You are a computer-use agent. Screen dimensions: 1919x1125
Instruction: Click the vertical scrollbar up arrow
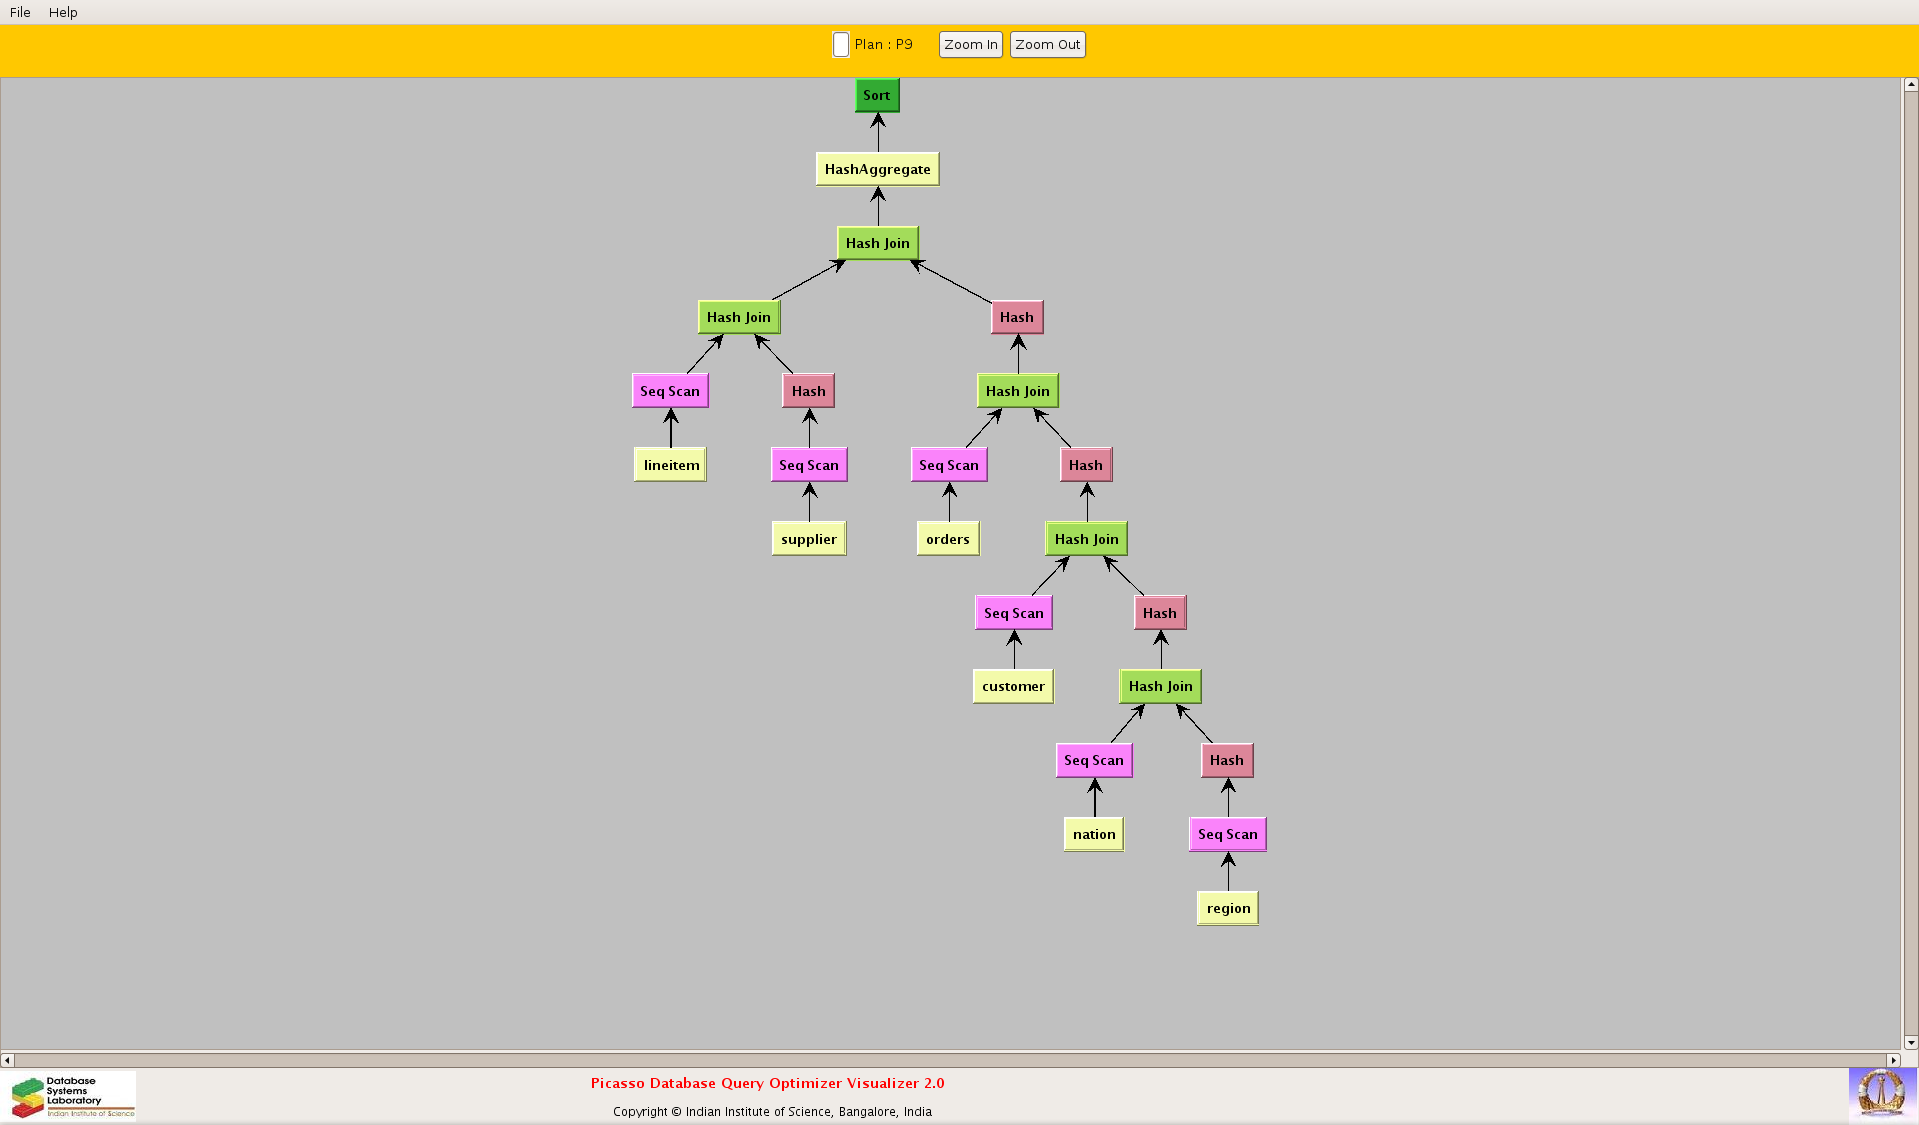pyautogui.click(x=1910, y=85)
